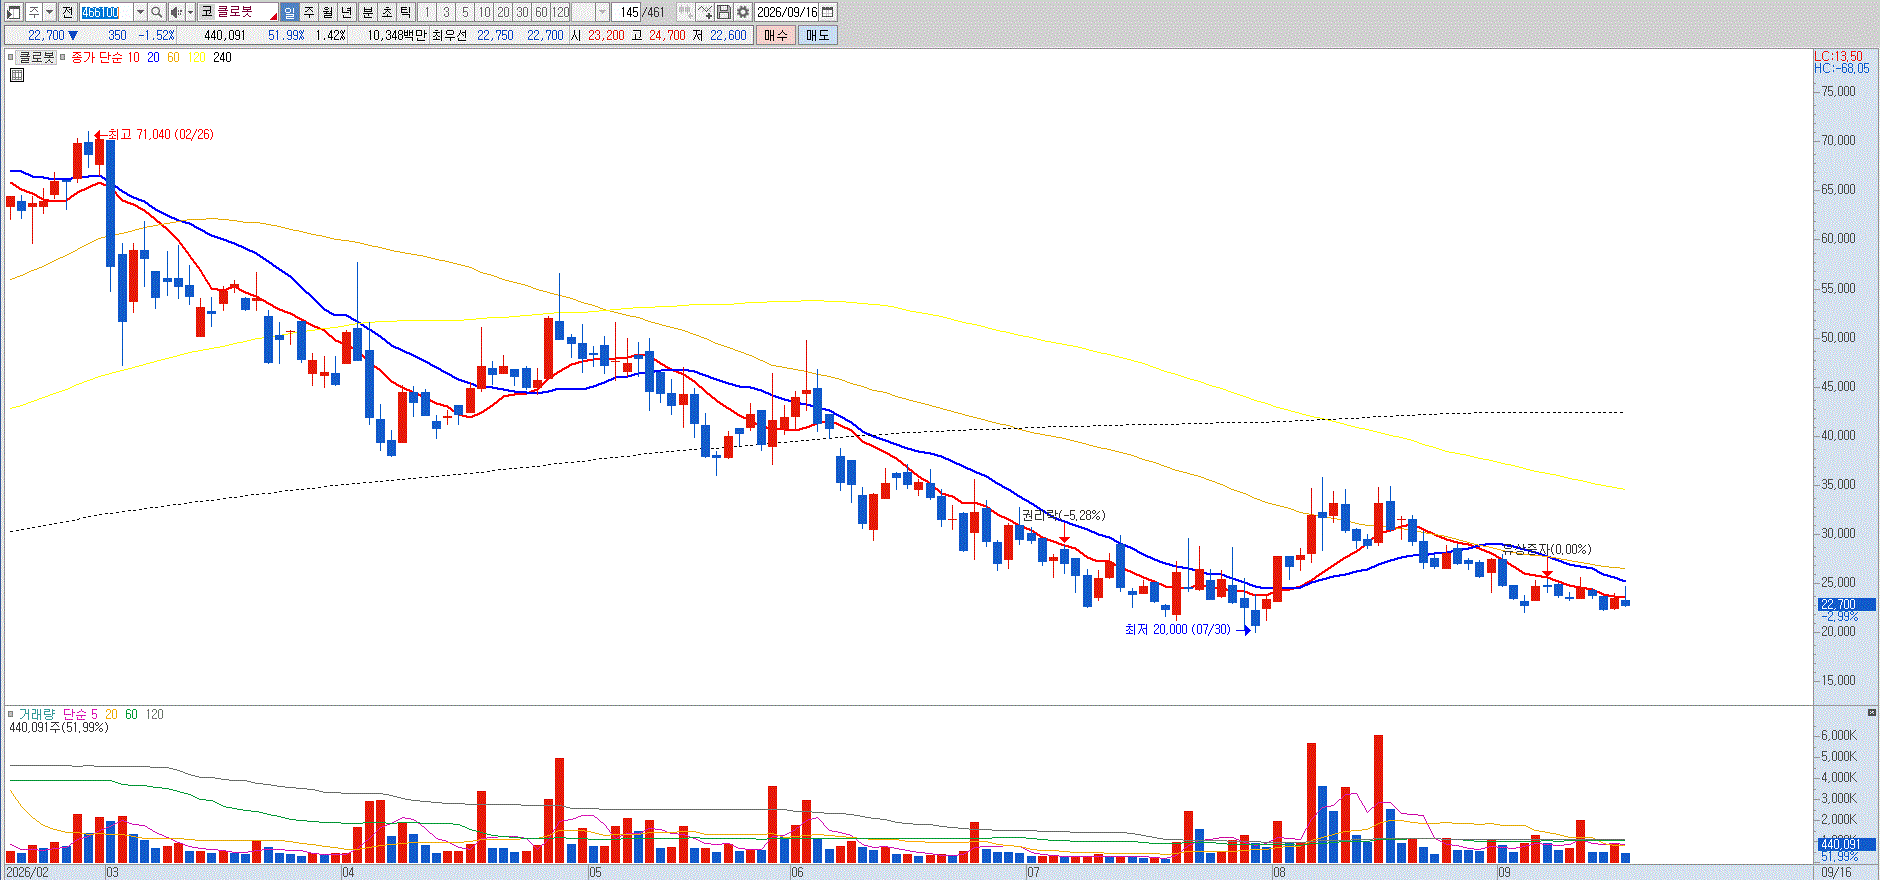Switch chart to 주 weekly period
The image size is (1880, 880).
pyautogui.click(x=308, y=12)
